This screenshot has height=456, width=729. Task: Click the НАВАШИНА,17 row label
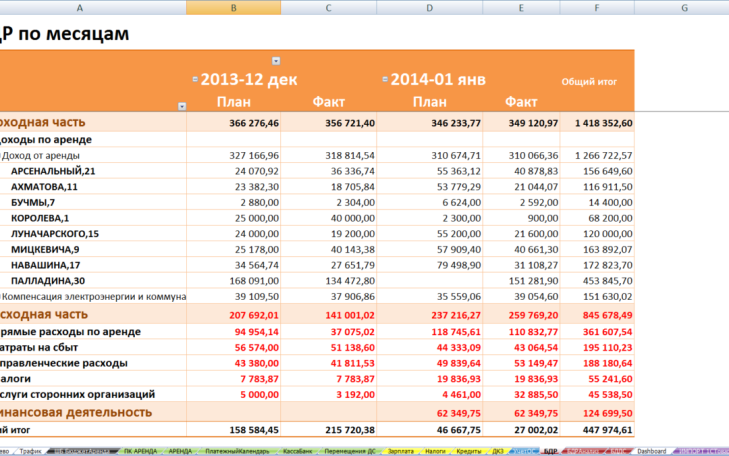click(46, 265)
